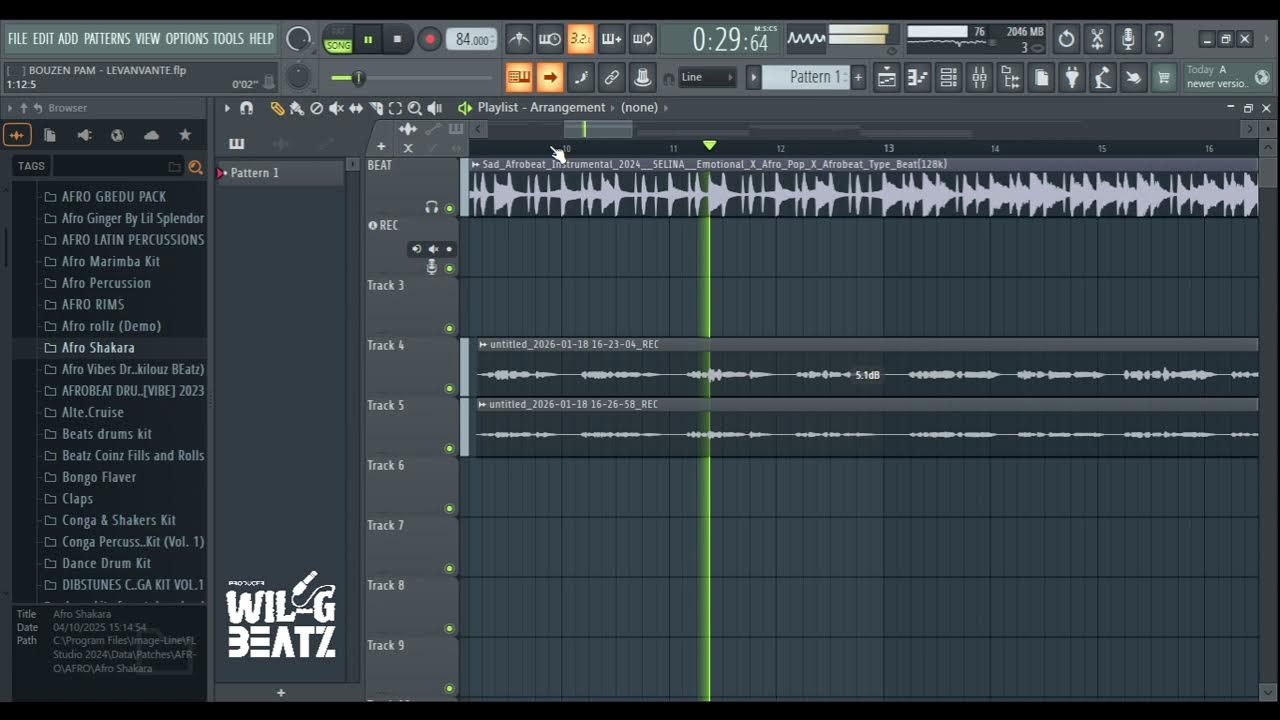Open the Afro Shakara folder
The height and width of the screenshot is (720, 1280).
98,348
